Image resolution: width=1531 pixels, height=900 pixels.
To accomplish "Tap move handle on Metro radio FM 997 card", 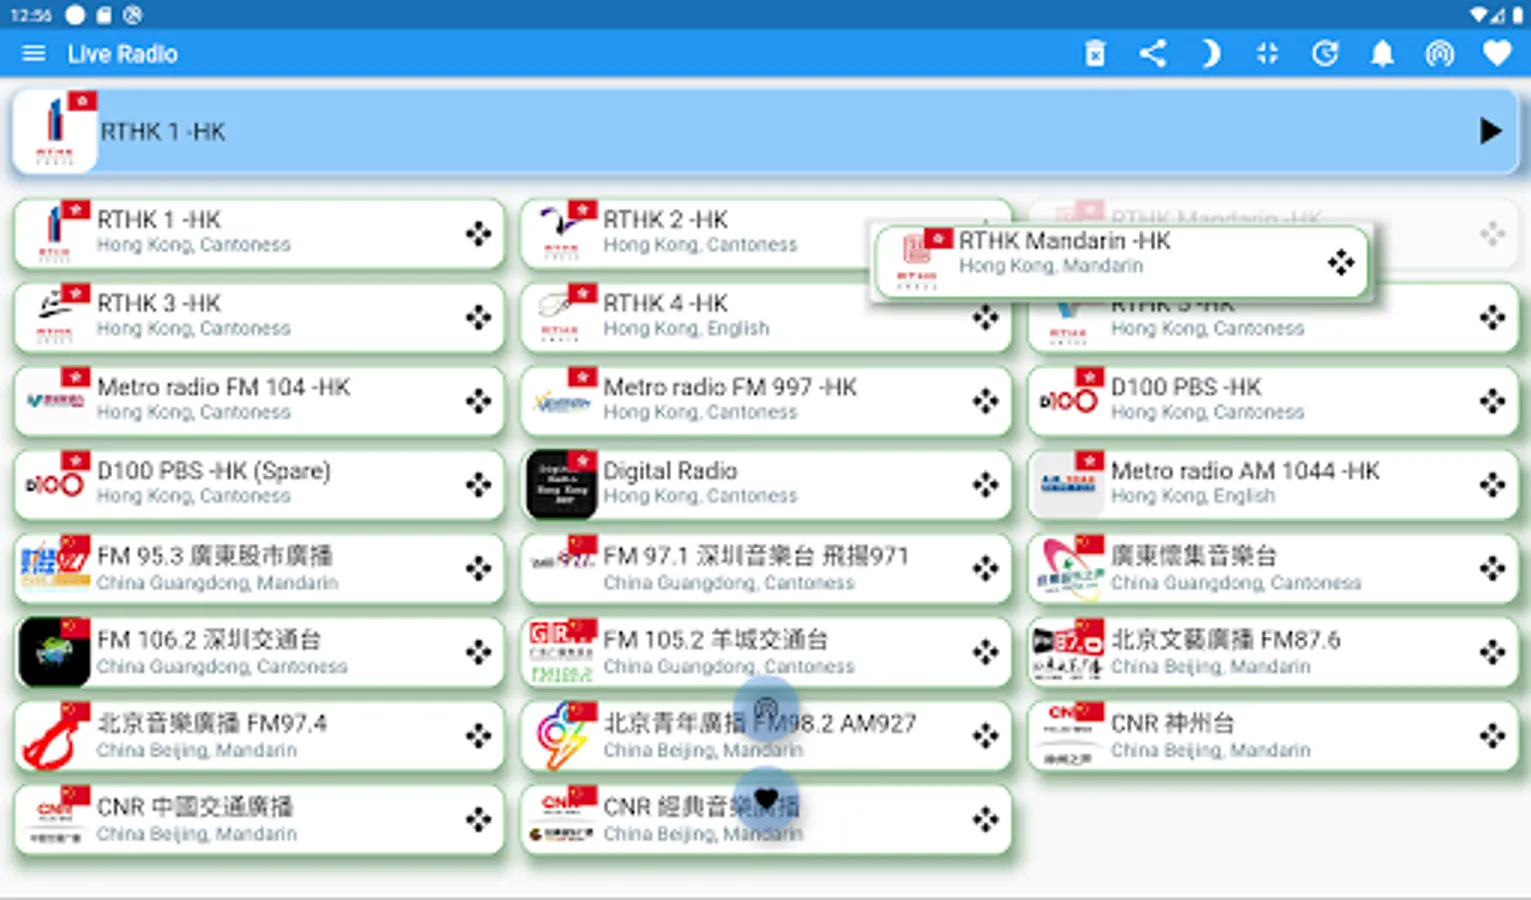I will tap(985, 401).
